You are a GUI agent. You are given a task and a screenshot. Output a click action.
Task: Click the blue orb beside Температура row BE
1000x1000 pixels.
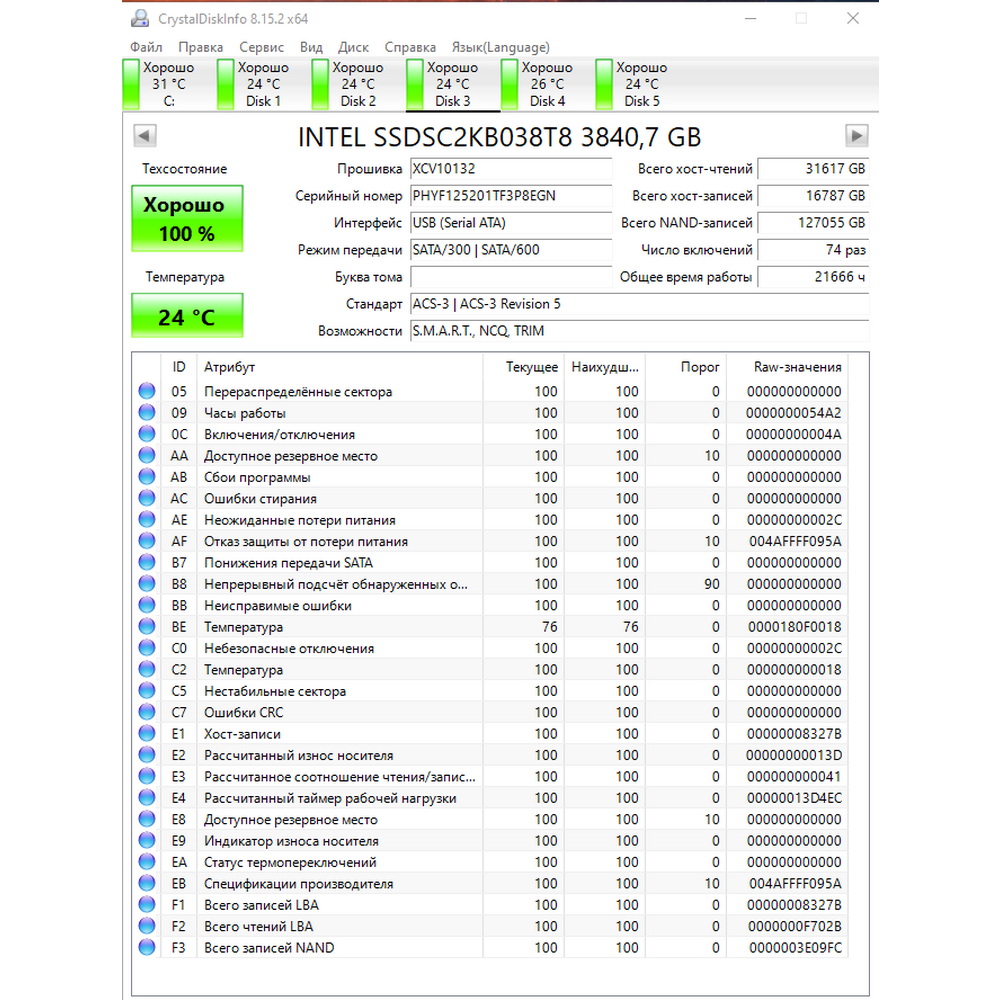point(147,627)
